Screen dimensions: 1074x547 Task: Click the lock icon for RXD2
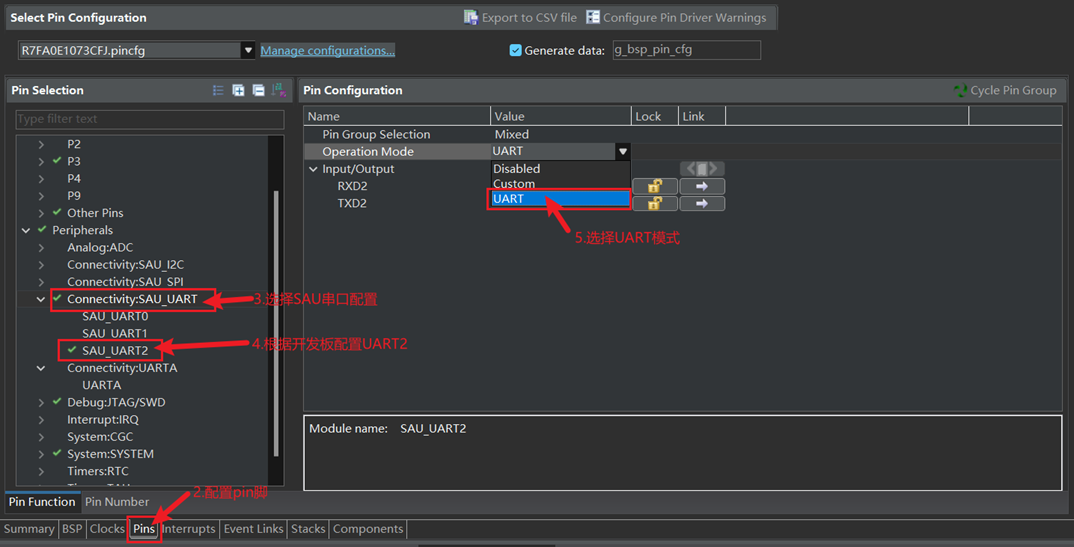point(654,186)
